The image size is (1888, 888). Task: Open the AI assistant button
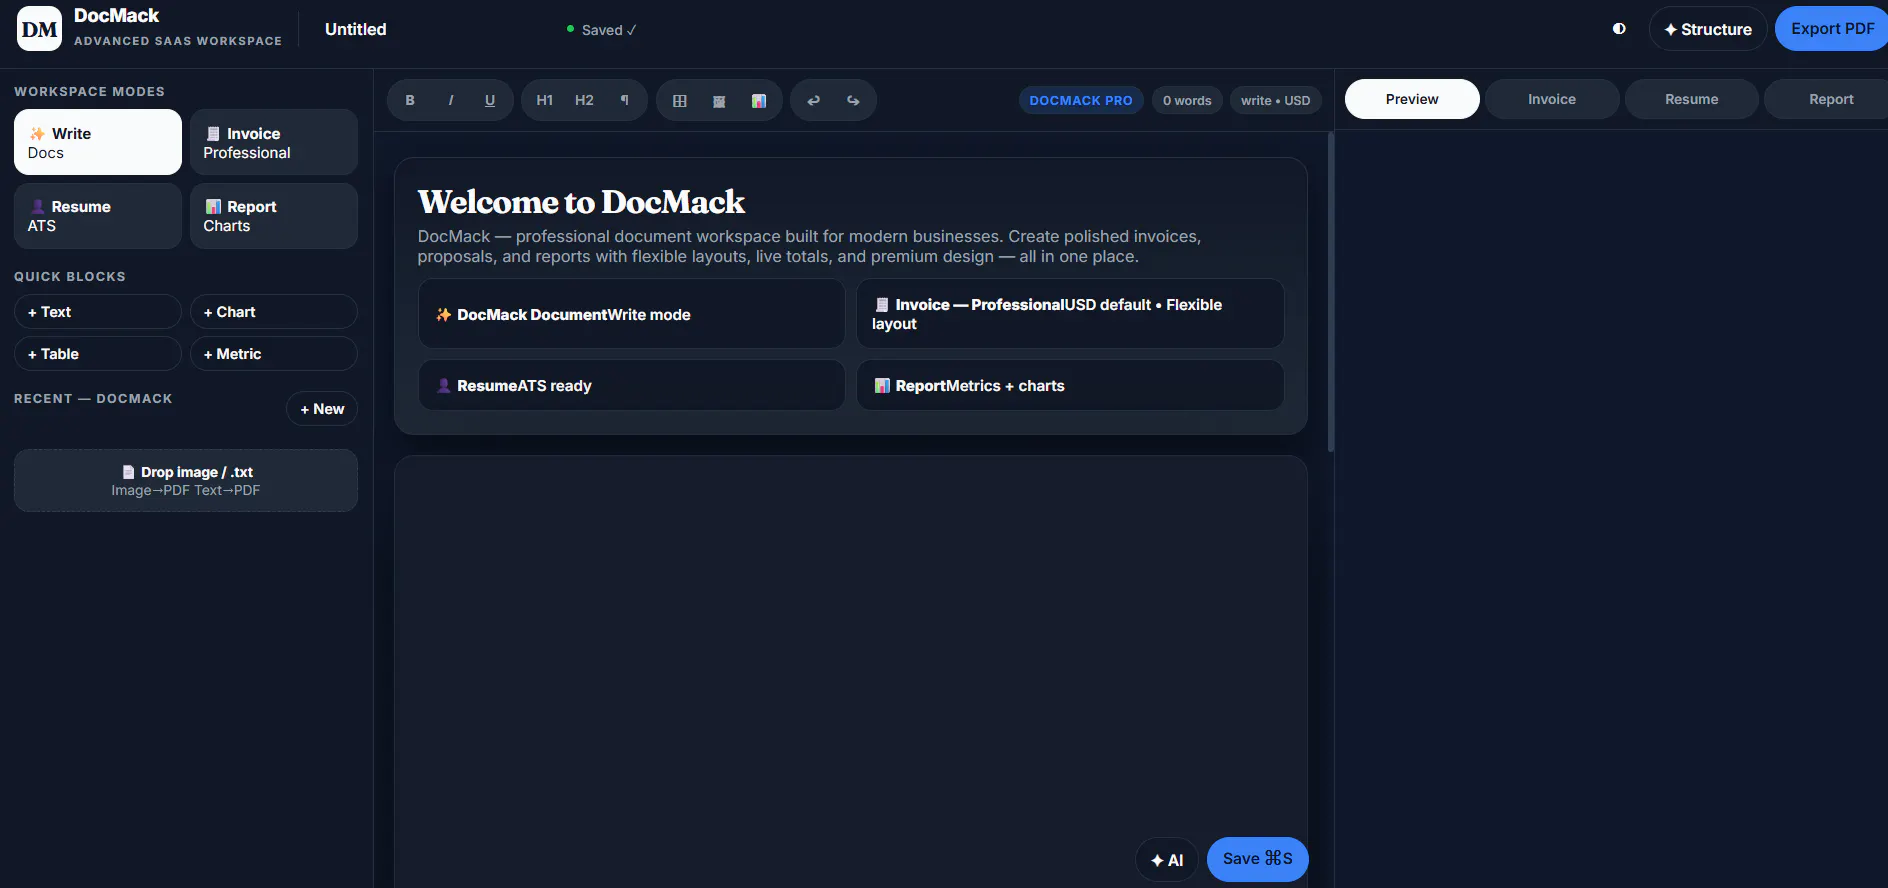click(1167, 860)
